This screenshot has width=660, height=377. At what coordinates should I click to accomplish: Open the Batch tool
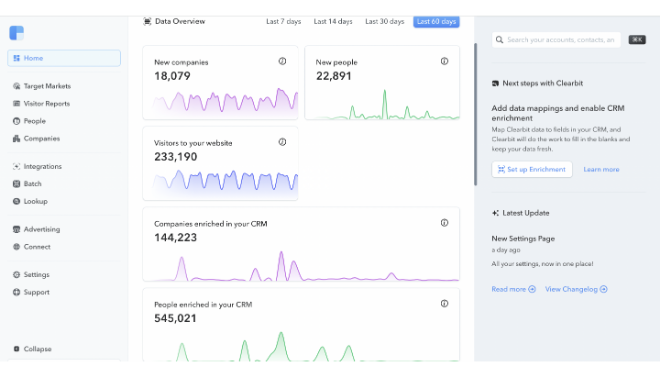pyautogui.click(x=27, y=184)
